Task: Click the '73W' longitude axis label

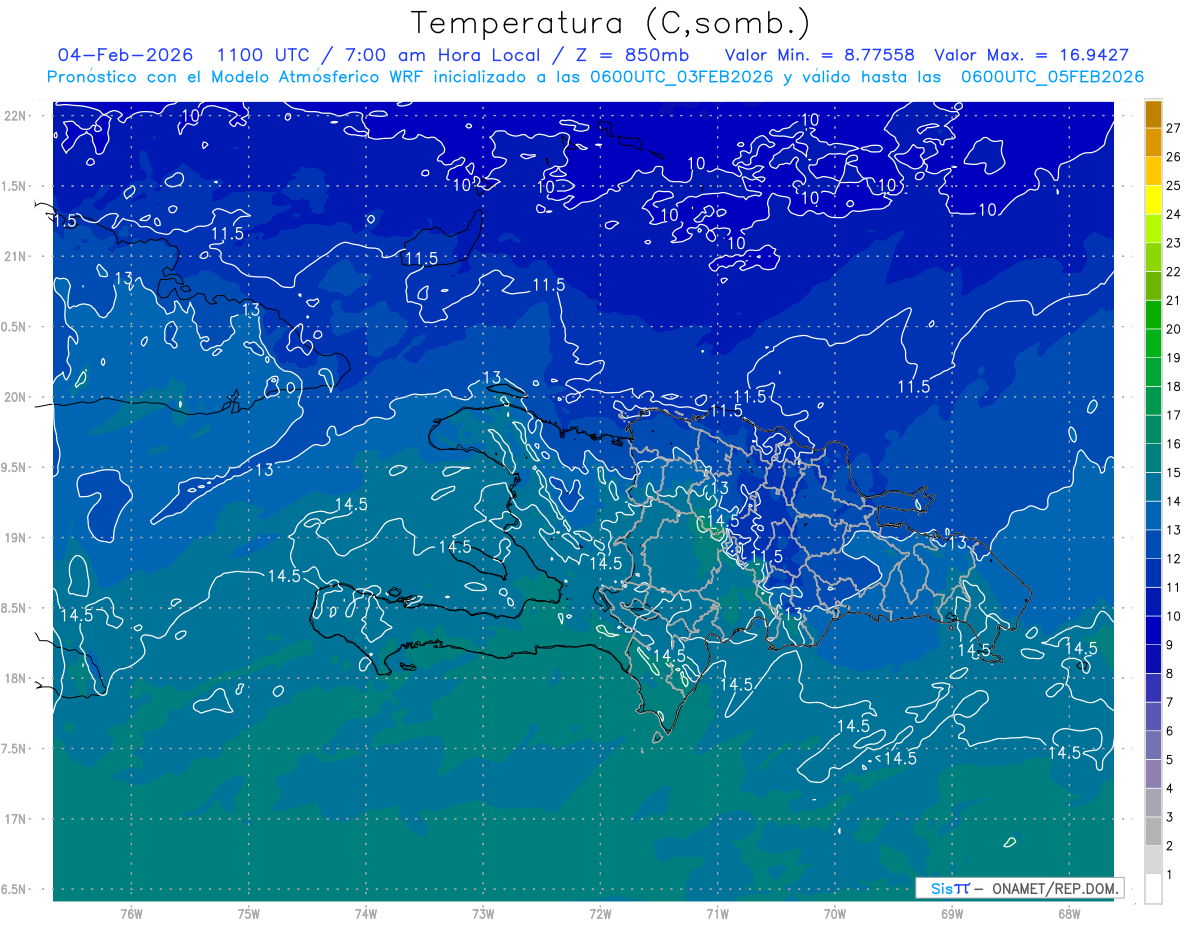Action: [483, 913]
